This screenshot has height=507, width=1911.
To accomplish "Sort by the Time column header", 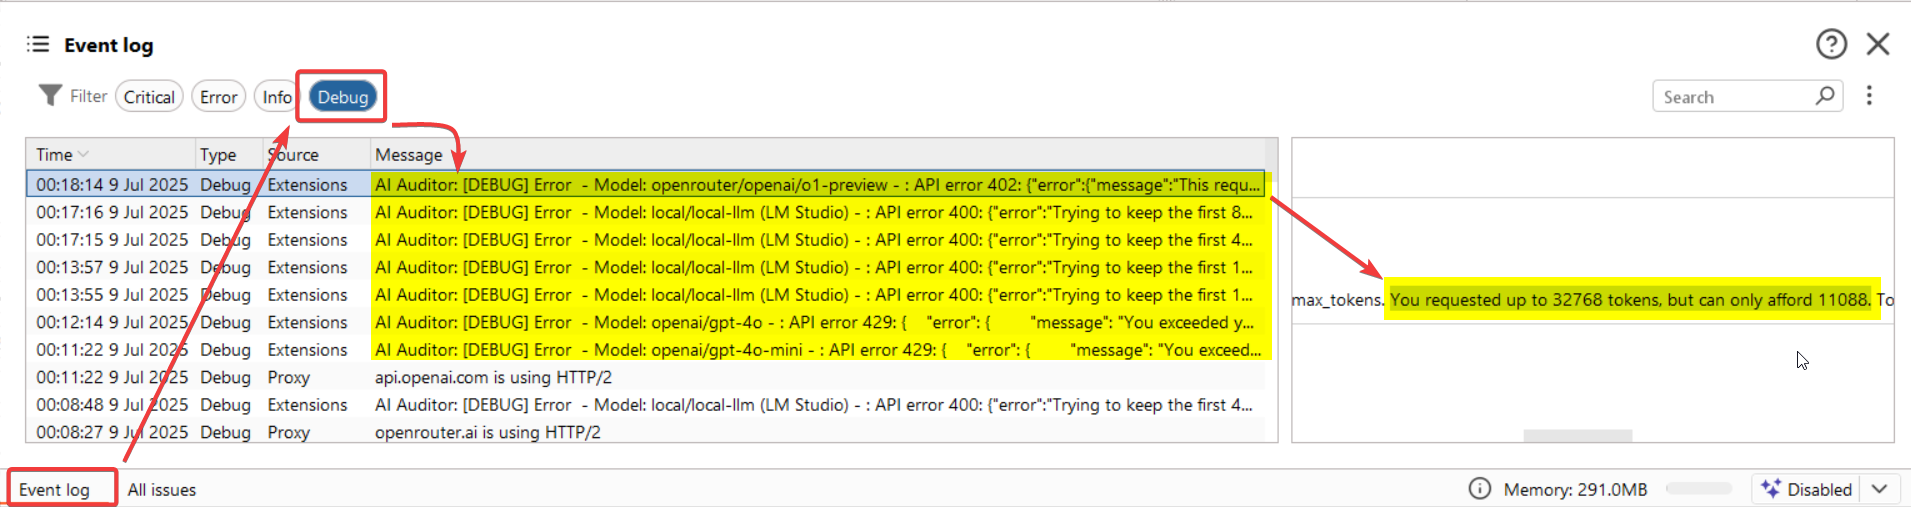I will [x=110, y=154].
